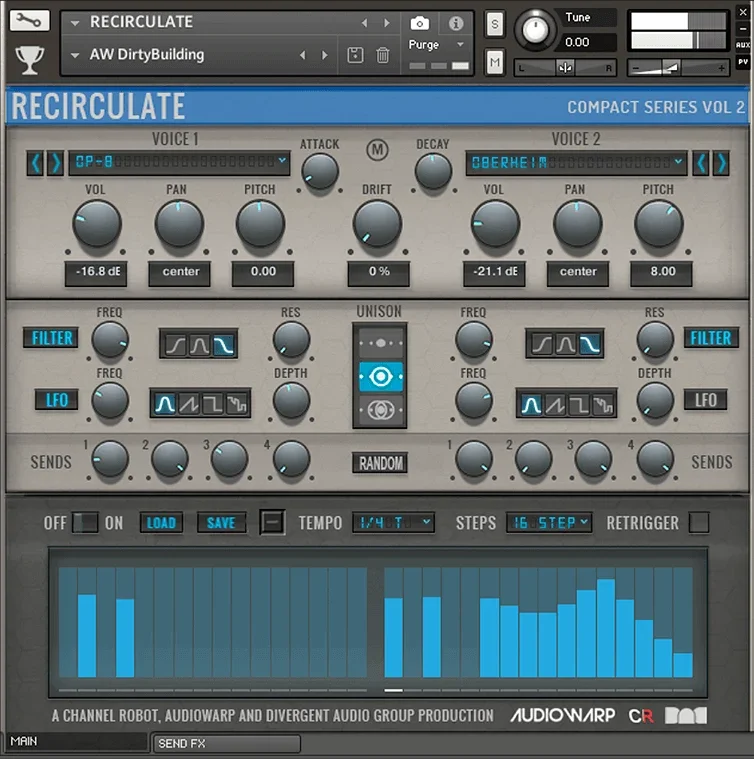Go to next instrument next to RECIRCULATE
This screenshot has height=759, width=754.
click(x=387, y=23)
